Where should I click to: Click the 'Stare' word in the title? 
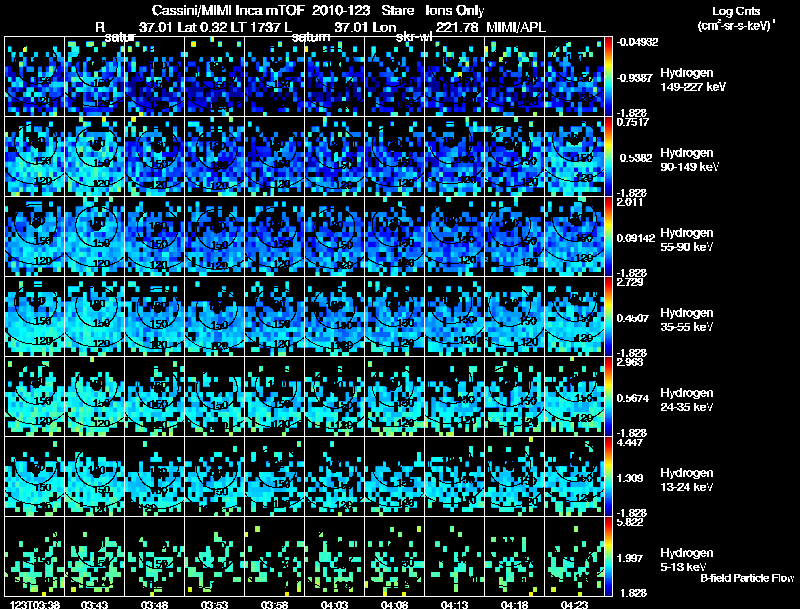click(x=398, y=10)
